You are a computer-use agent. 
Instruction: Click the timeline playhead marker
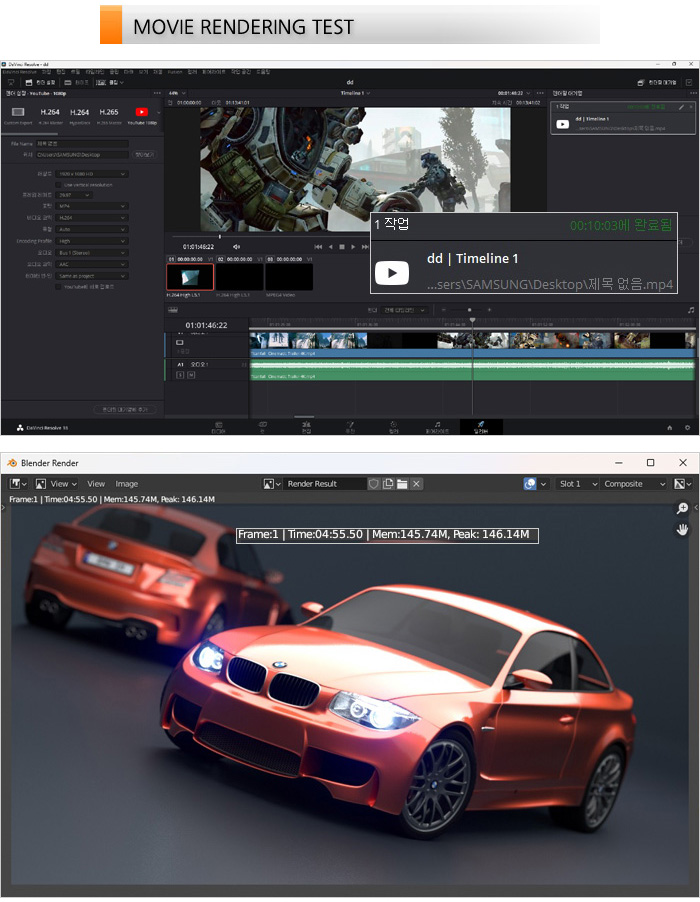(x=472, y=320)
